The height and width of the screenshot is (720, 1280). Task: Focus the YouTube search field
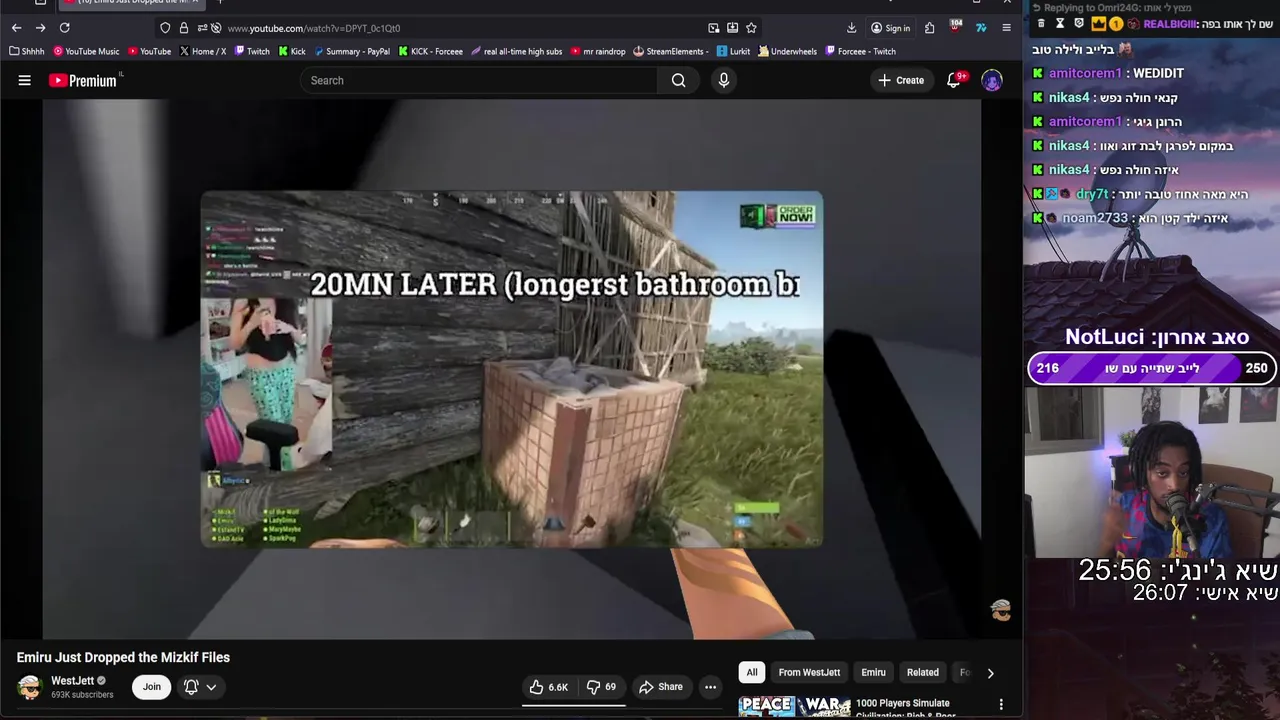479,80
